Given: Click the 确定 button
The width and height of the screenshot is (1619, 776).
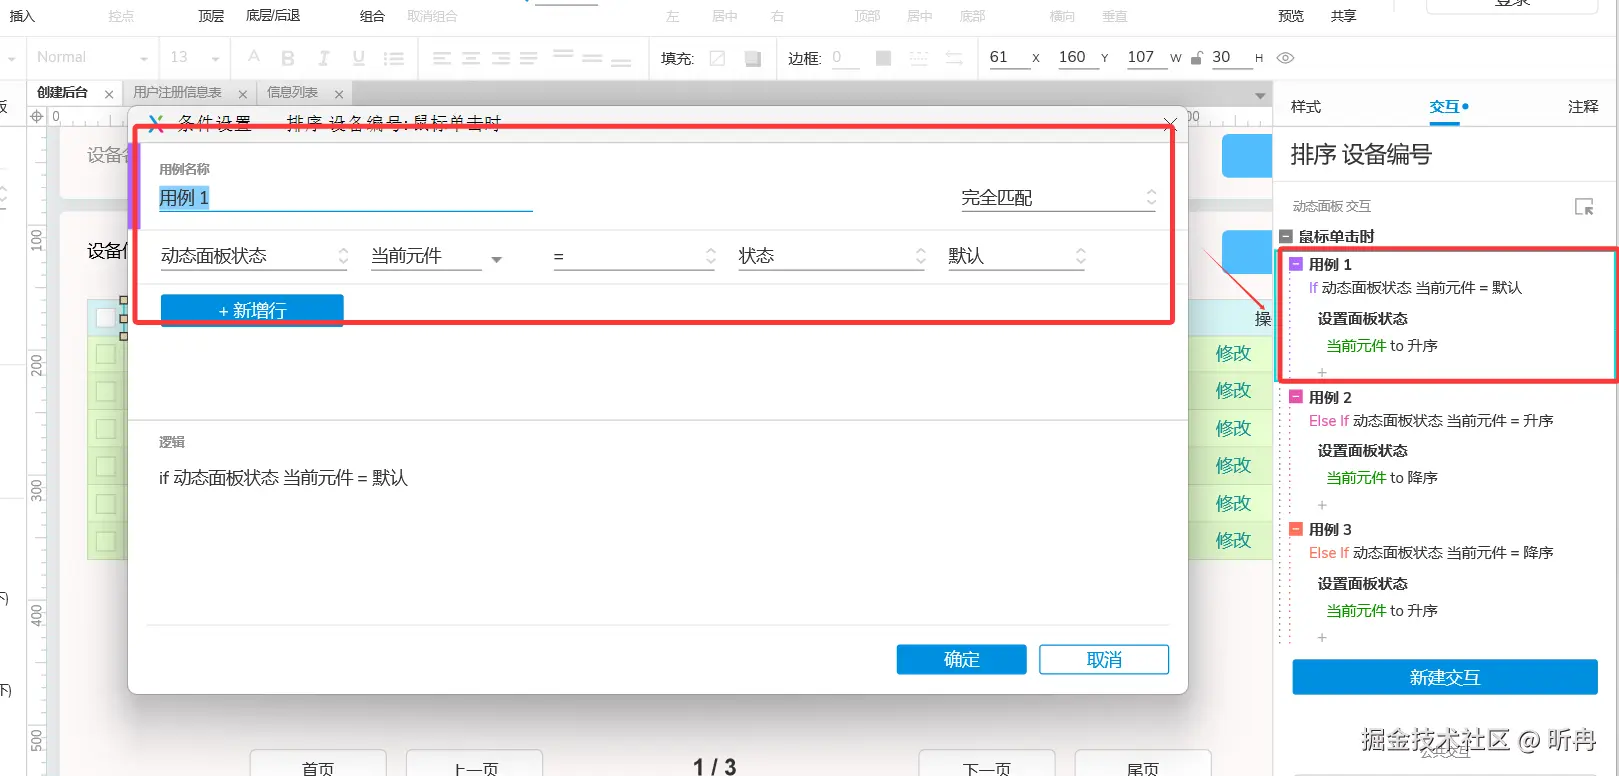Looking at the screenshot, I should click(962, 660).
